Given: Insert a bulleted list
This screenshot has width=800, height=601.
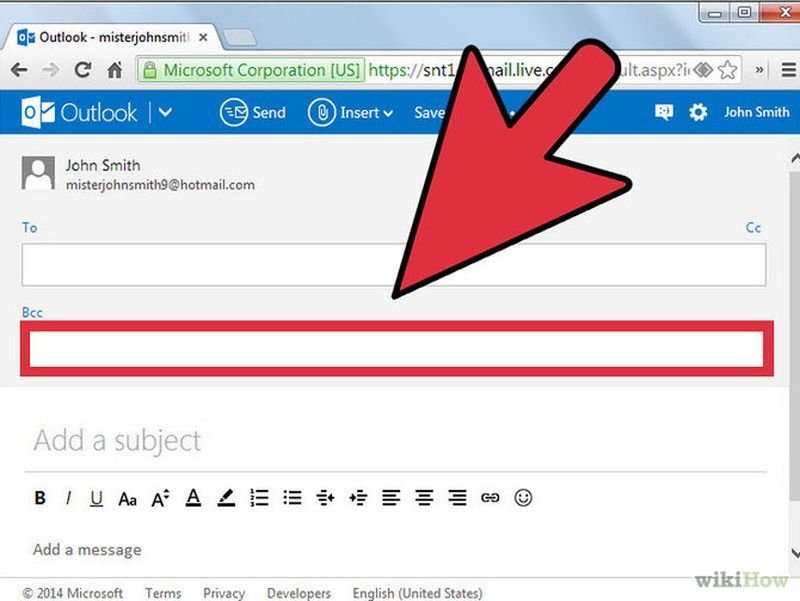Looking at the screenshot, I should coord(292,497).
